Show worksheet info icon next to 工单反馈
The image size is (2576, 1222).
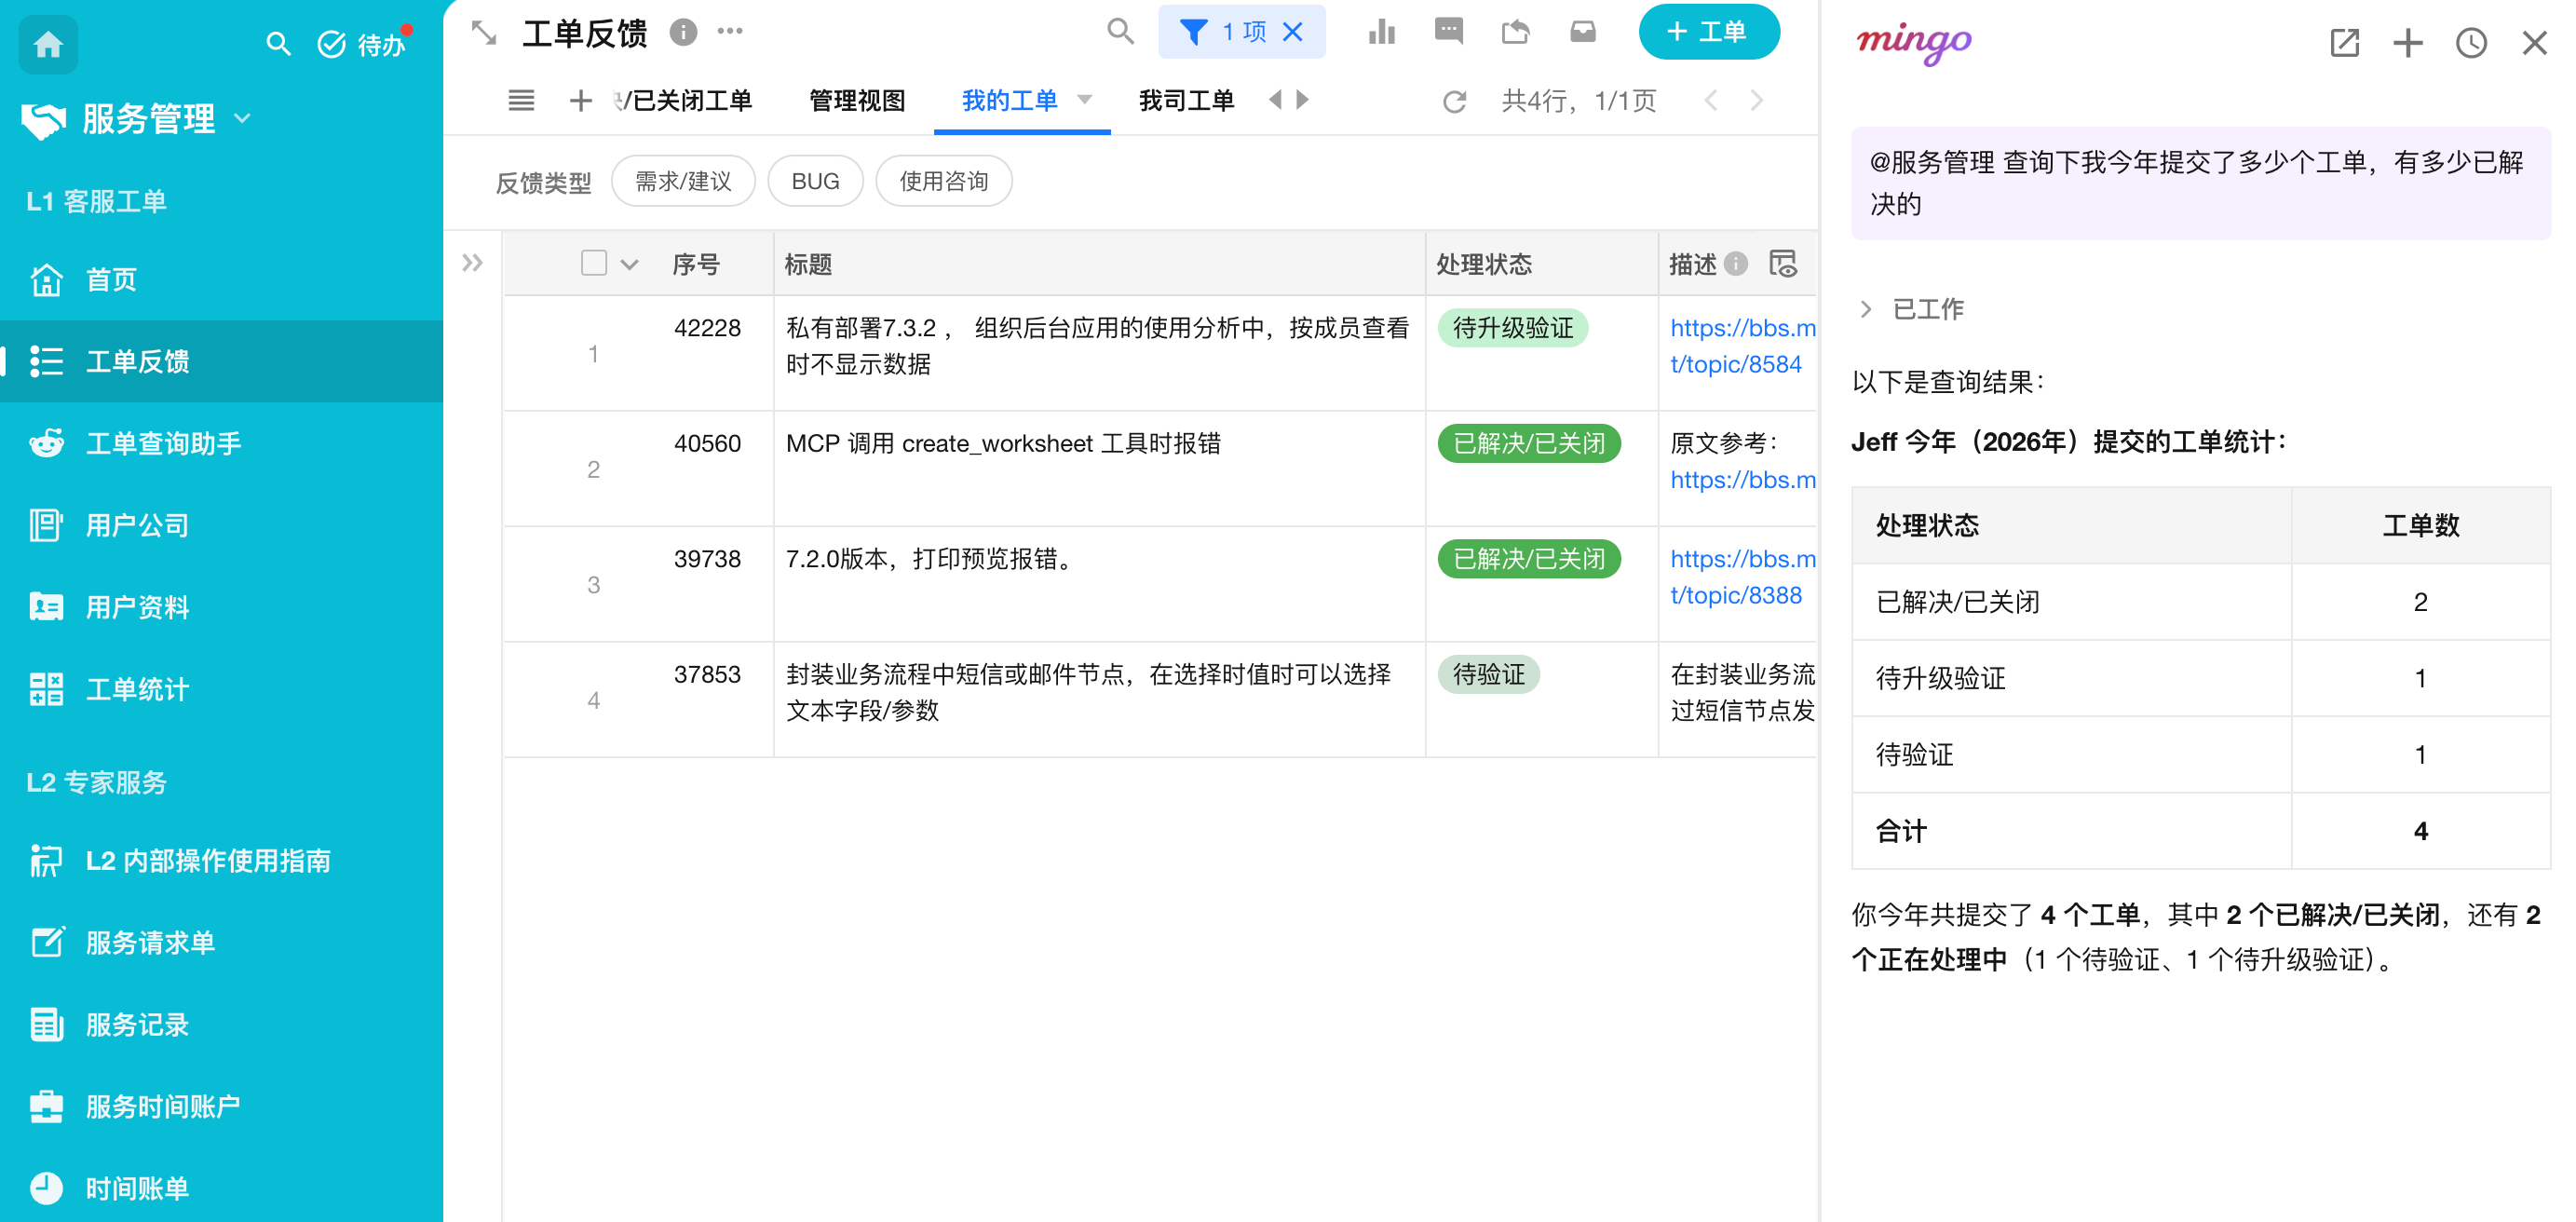pos(683,32)
